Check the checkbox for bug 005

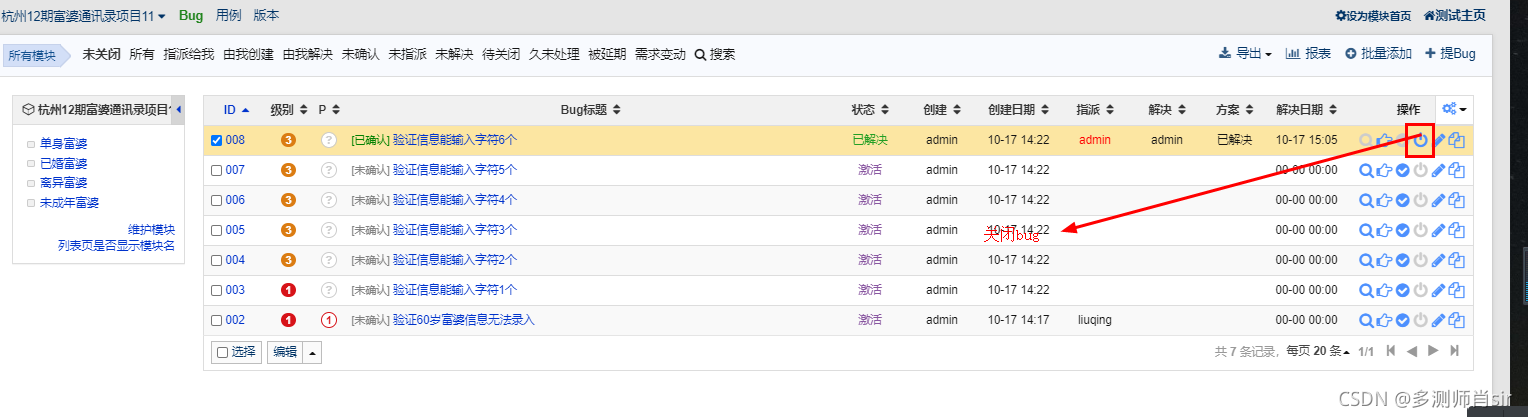[x=216, y=230]
